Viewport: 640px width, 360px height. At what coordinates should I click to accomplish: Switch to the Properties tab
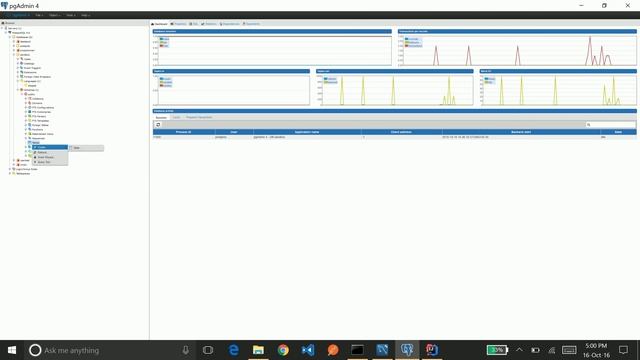point(179,24)
